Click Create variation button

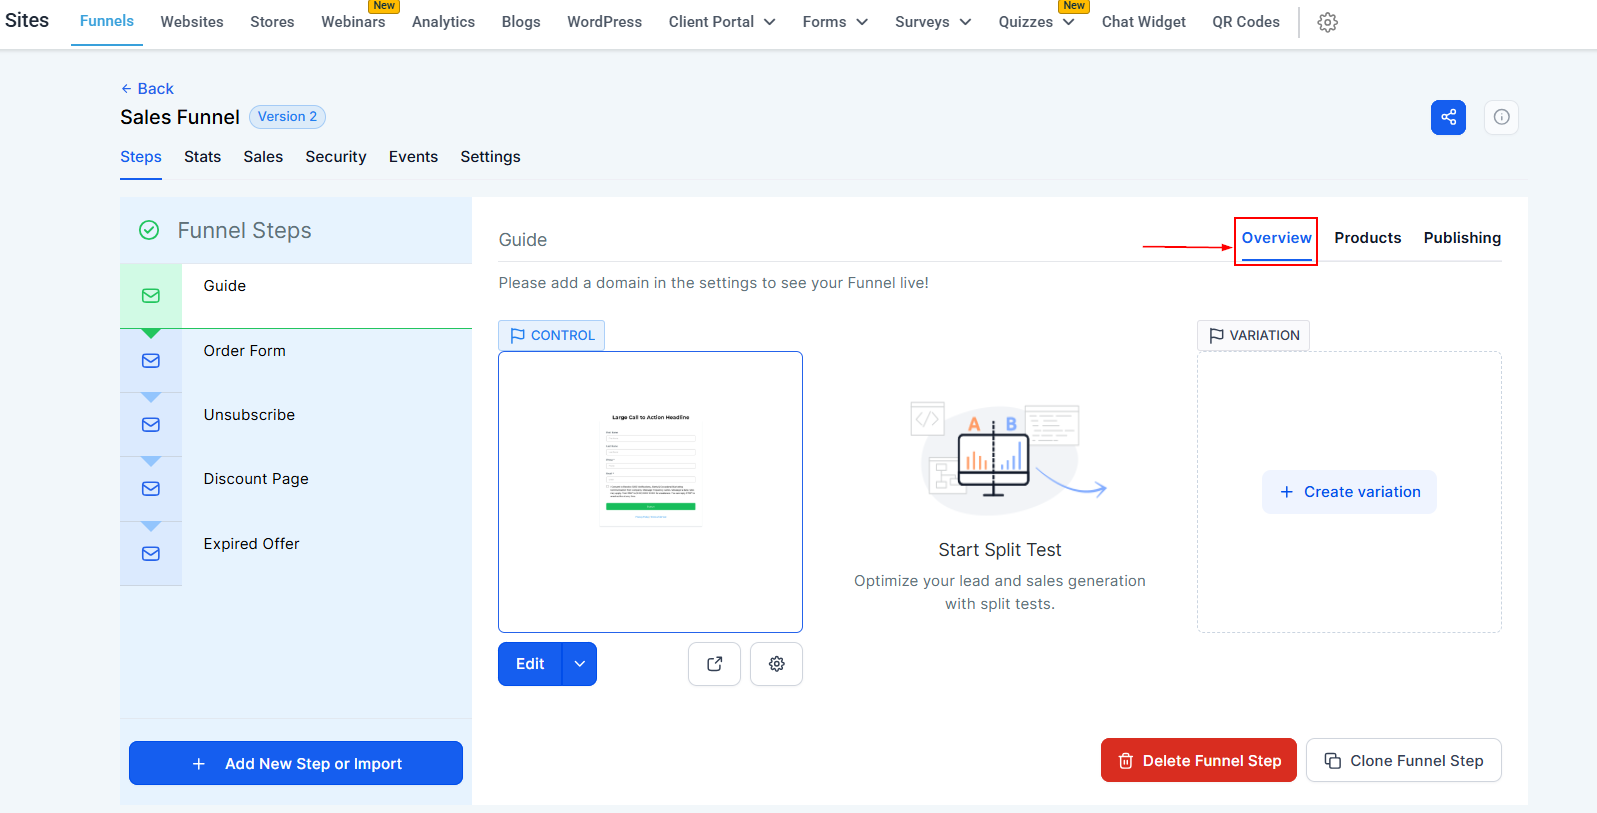click(x=1349, y=492)
